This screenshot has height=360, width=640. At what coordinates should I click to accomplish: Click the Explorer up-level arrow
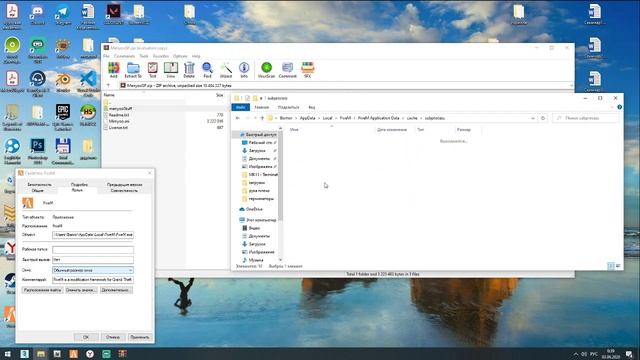pyautogui.click(x=262, y=118)
